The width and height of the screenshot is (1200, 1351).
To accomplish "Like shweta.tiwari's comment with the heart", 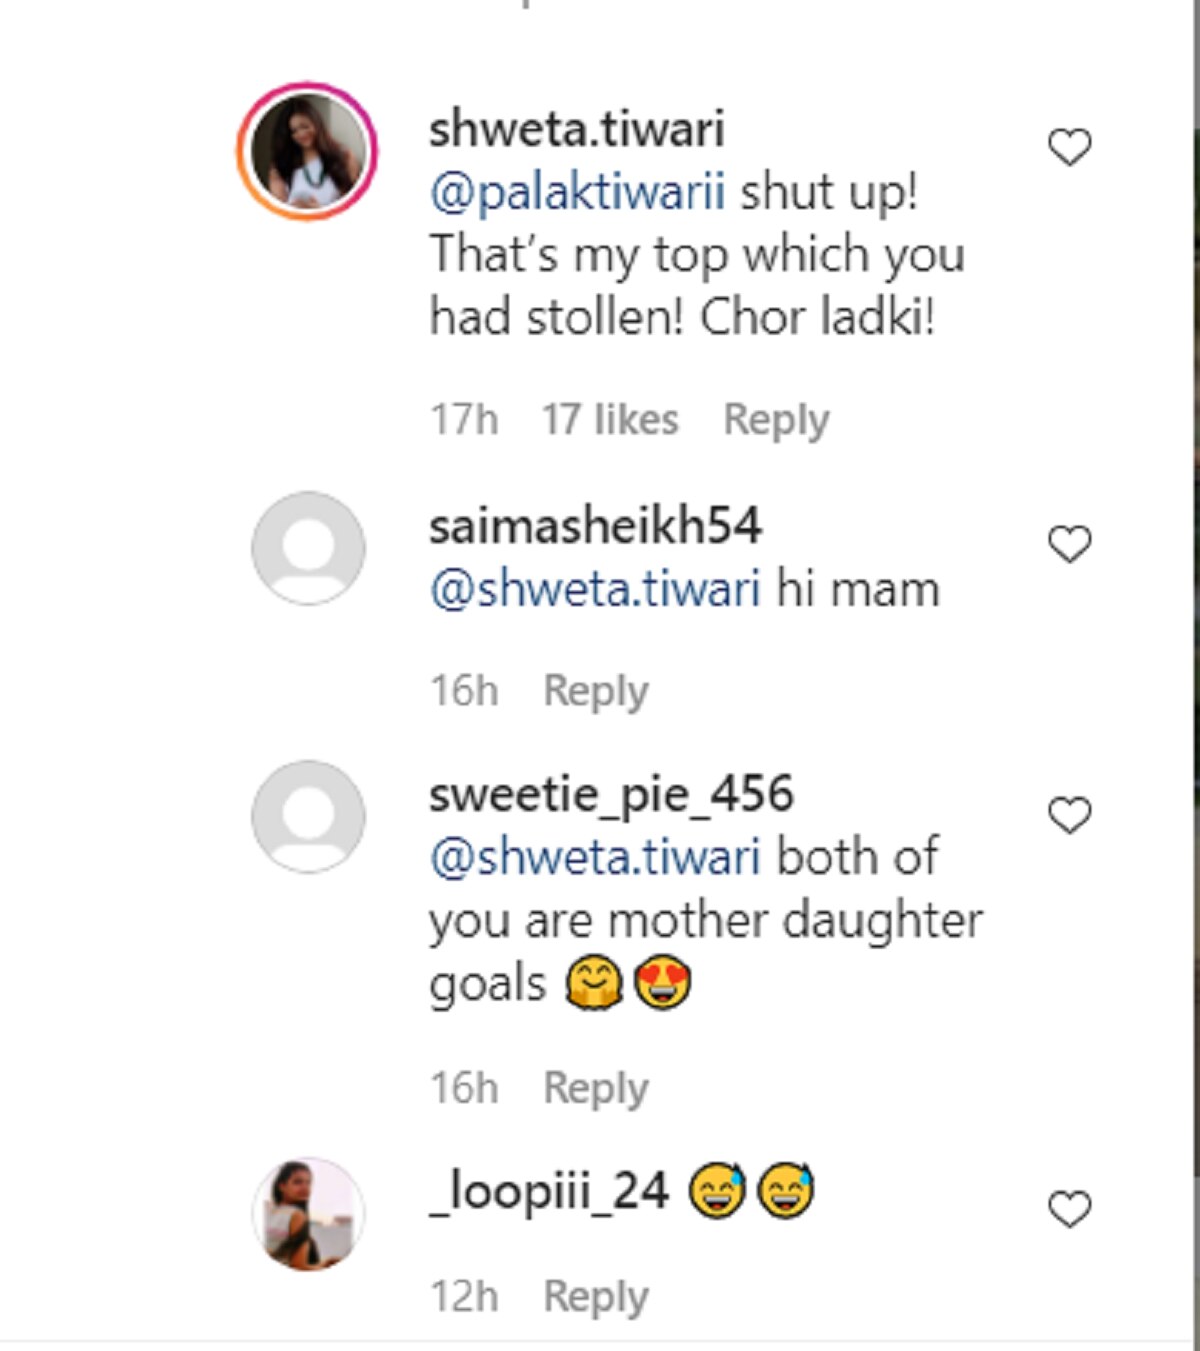I will pos(1069,148).
